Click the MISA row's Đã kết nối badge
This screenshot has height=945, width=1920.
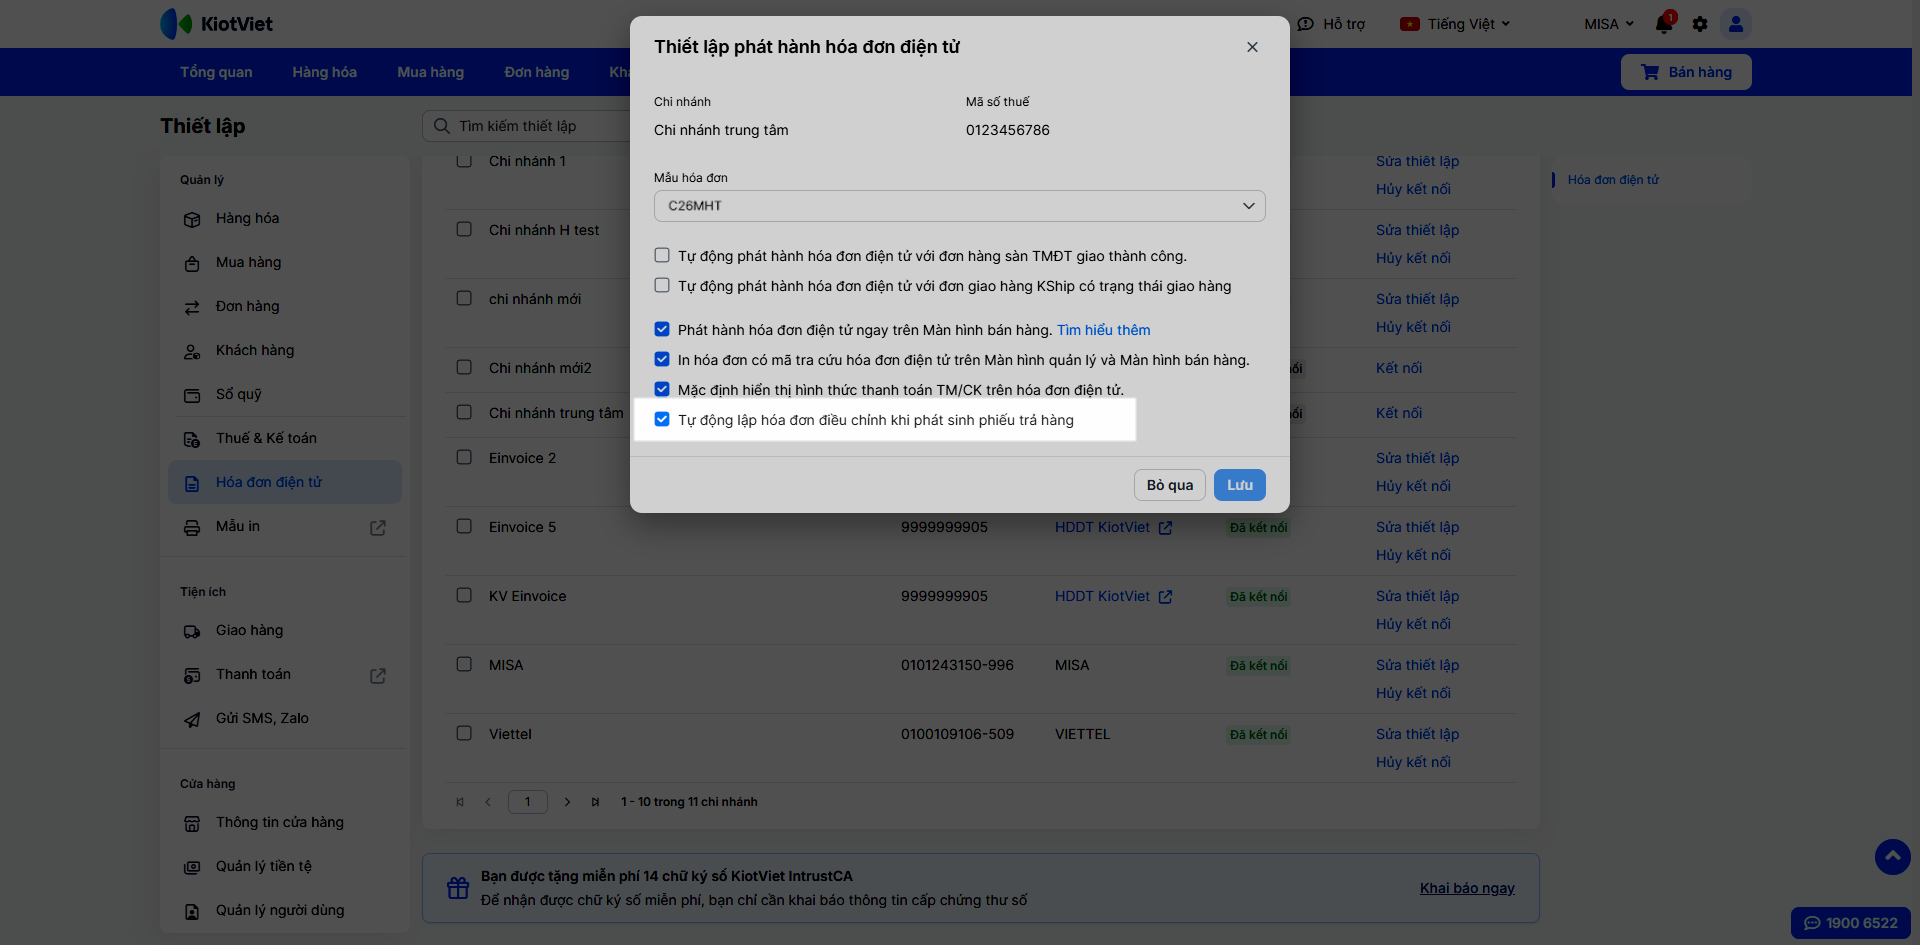(x=1259, y=666)
